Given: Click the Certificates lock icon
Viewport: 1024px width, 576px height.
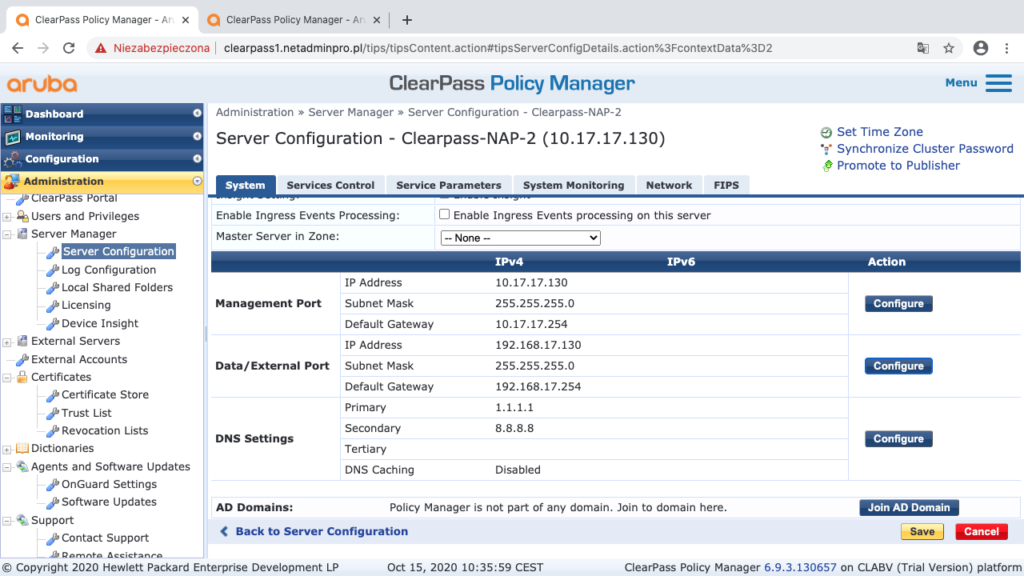Looking at the screenshot, I should point(22,377).
